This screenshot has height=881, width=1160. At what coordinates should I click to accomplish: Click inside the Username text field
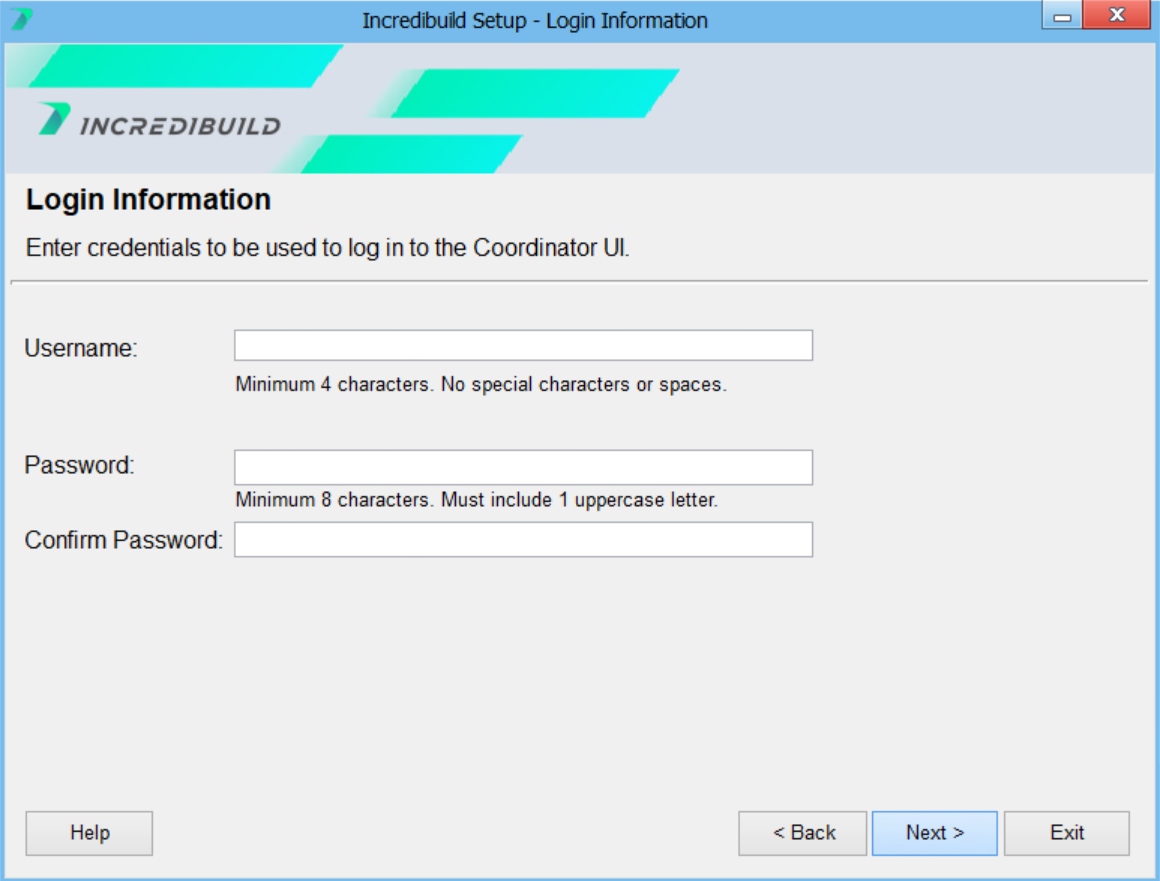click(x=523, y=346)
